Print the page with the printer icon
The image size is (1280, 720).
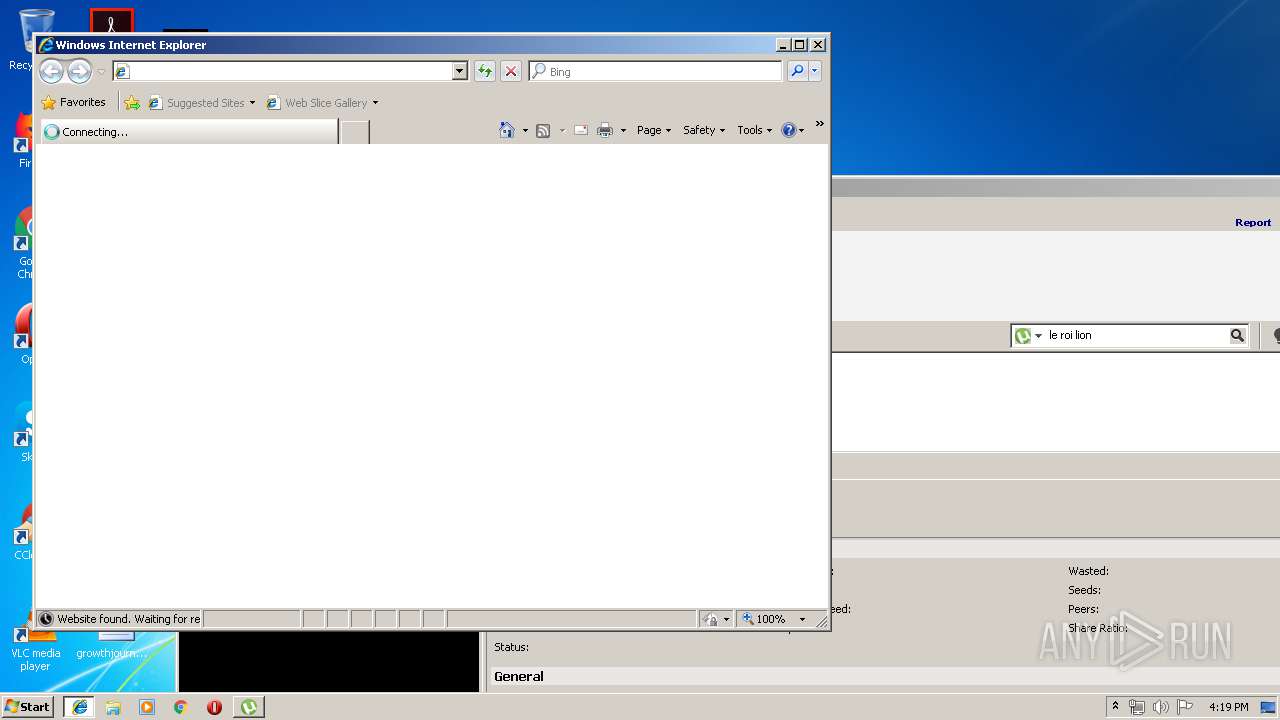point(605,130)
